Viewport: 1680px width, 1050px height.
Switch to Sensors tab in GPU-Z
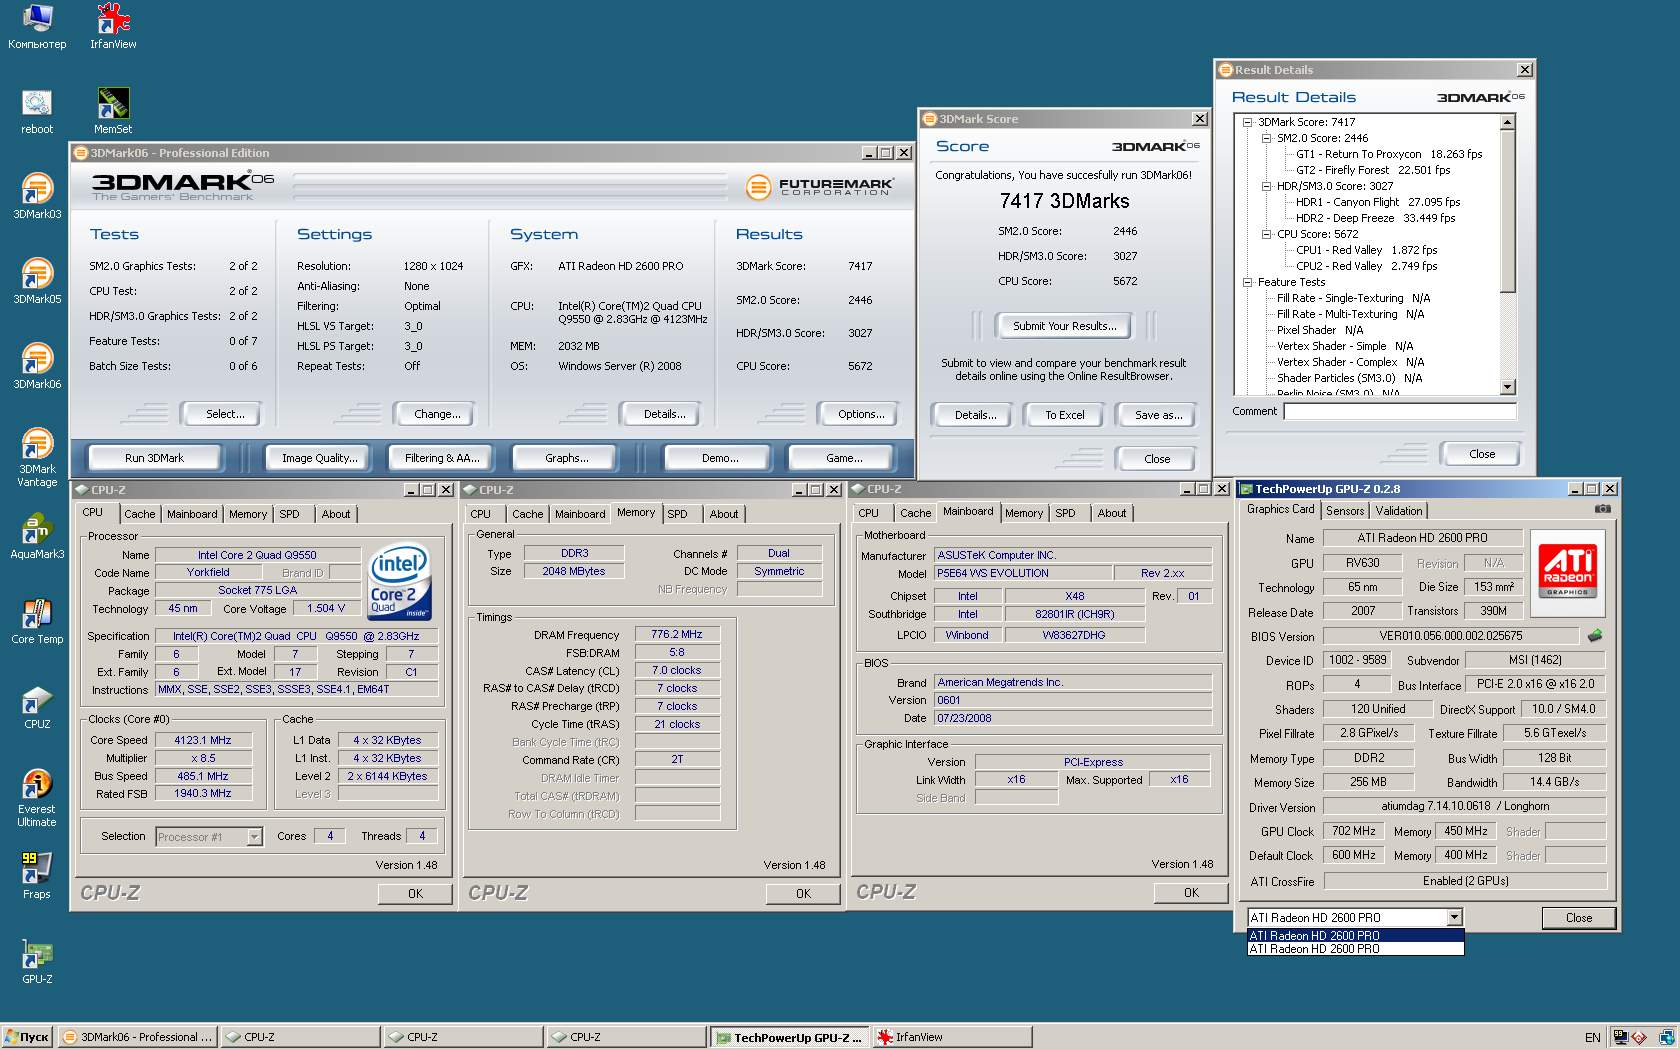1345,511
